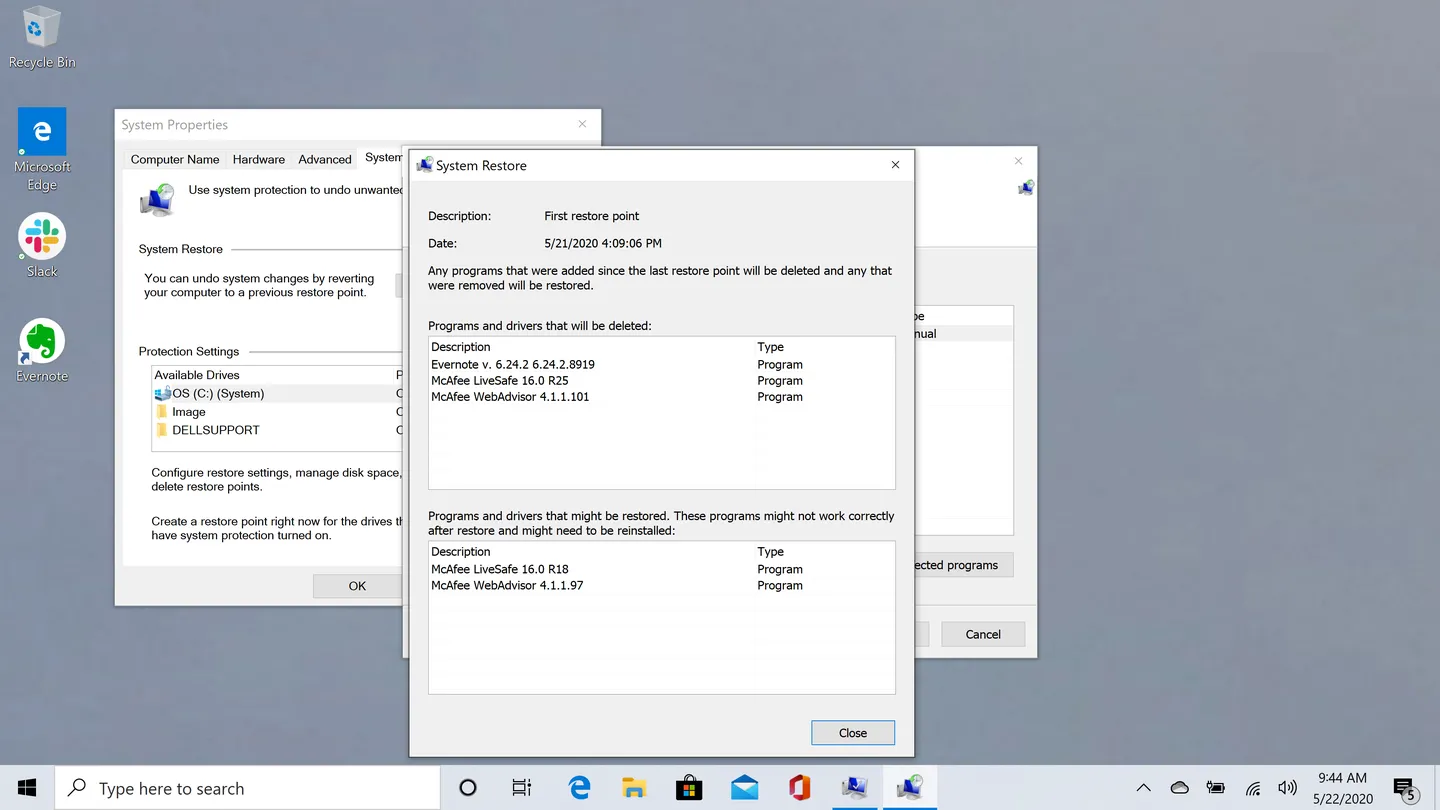Select the OS (C:) (System) drive
Image resolution: width=1440 pixels, height=810 pixels.
(x=278, y=394)
